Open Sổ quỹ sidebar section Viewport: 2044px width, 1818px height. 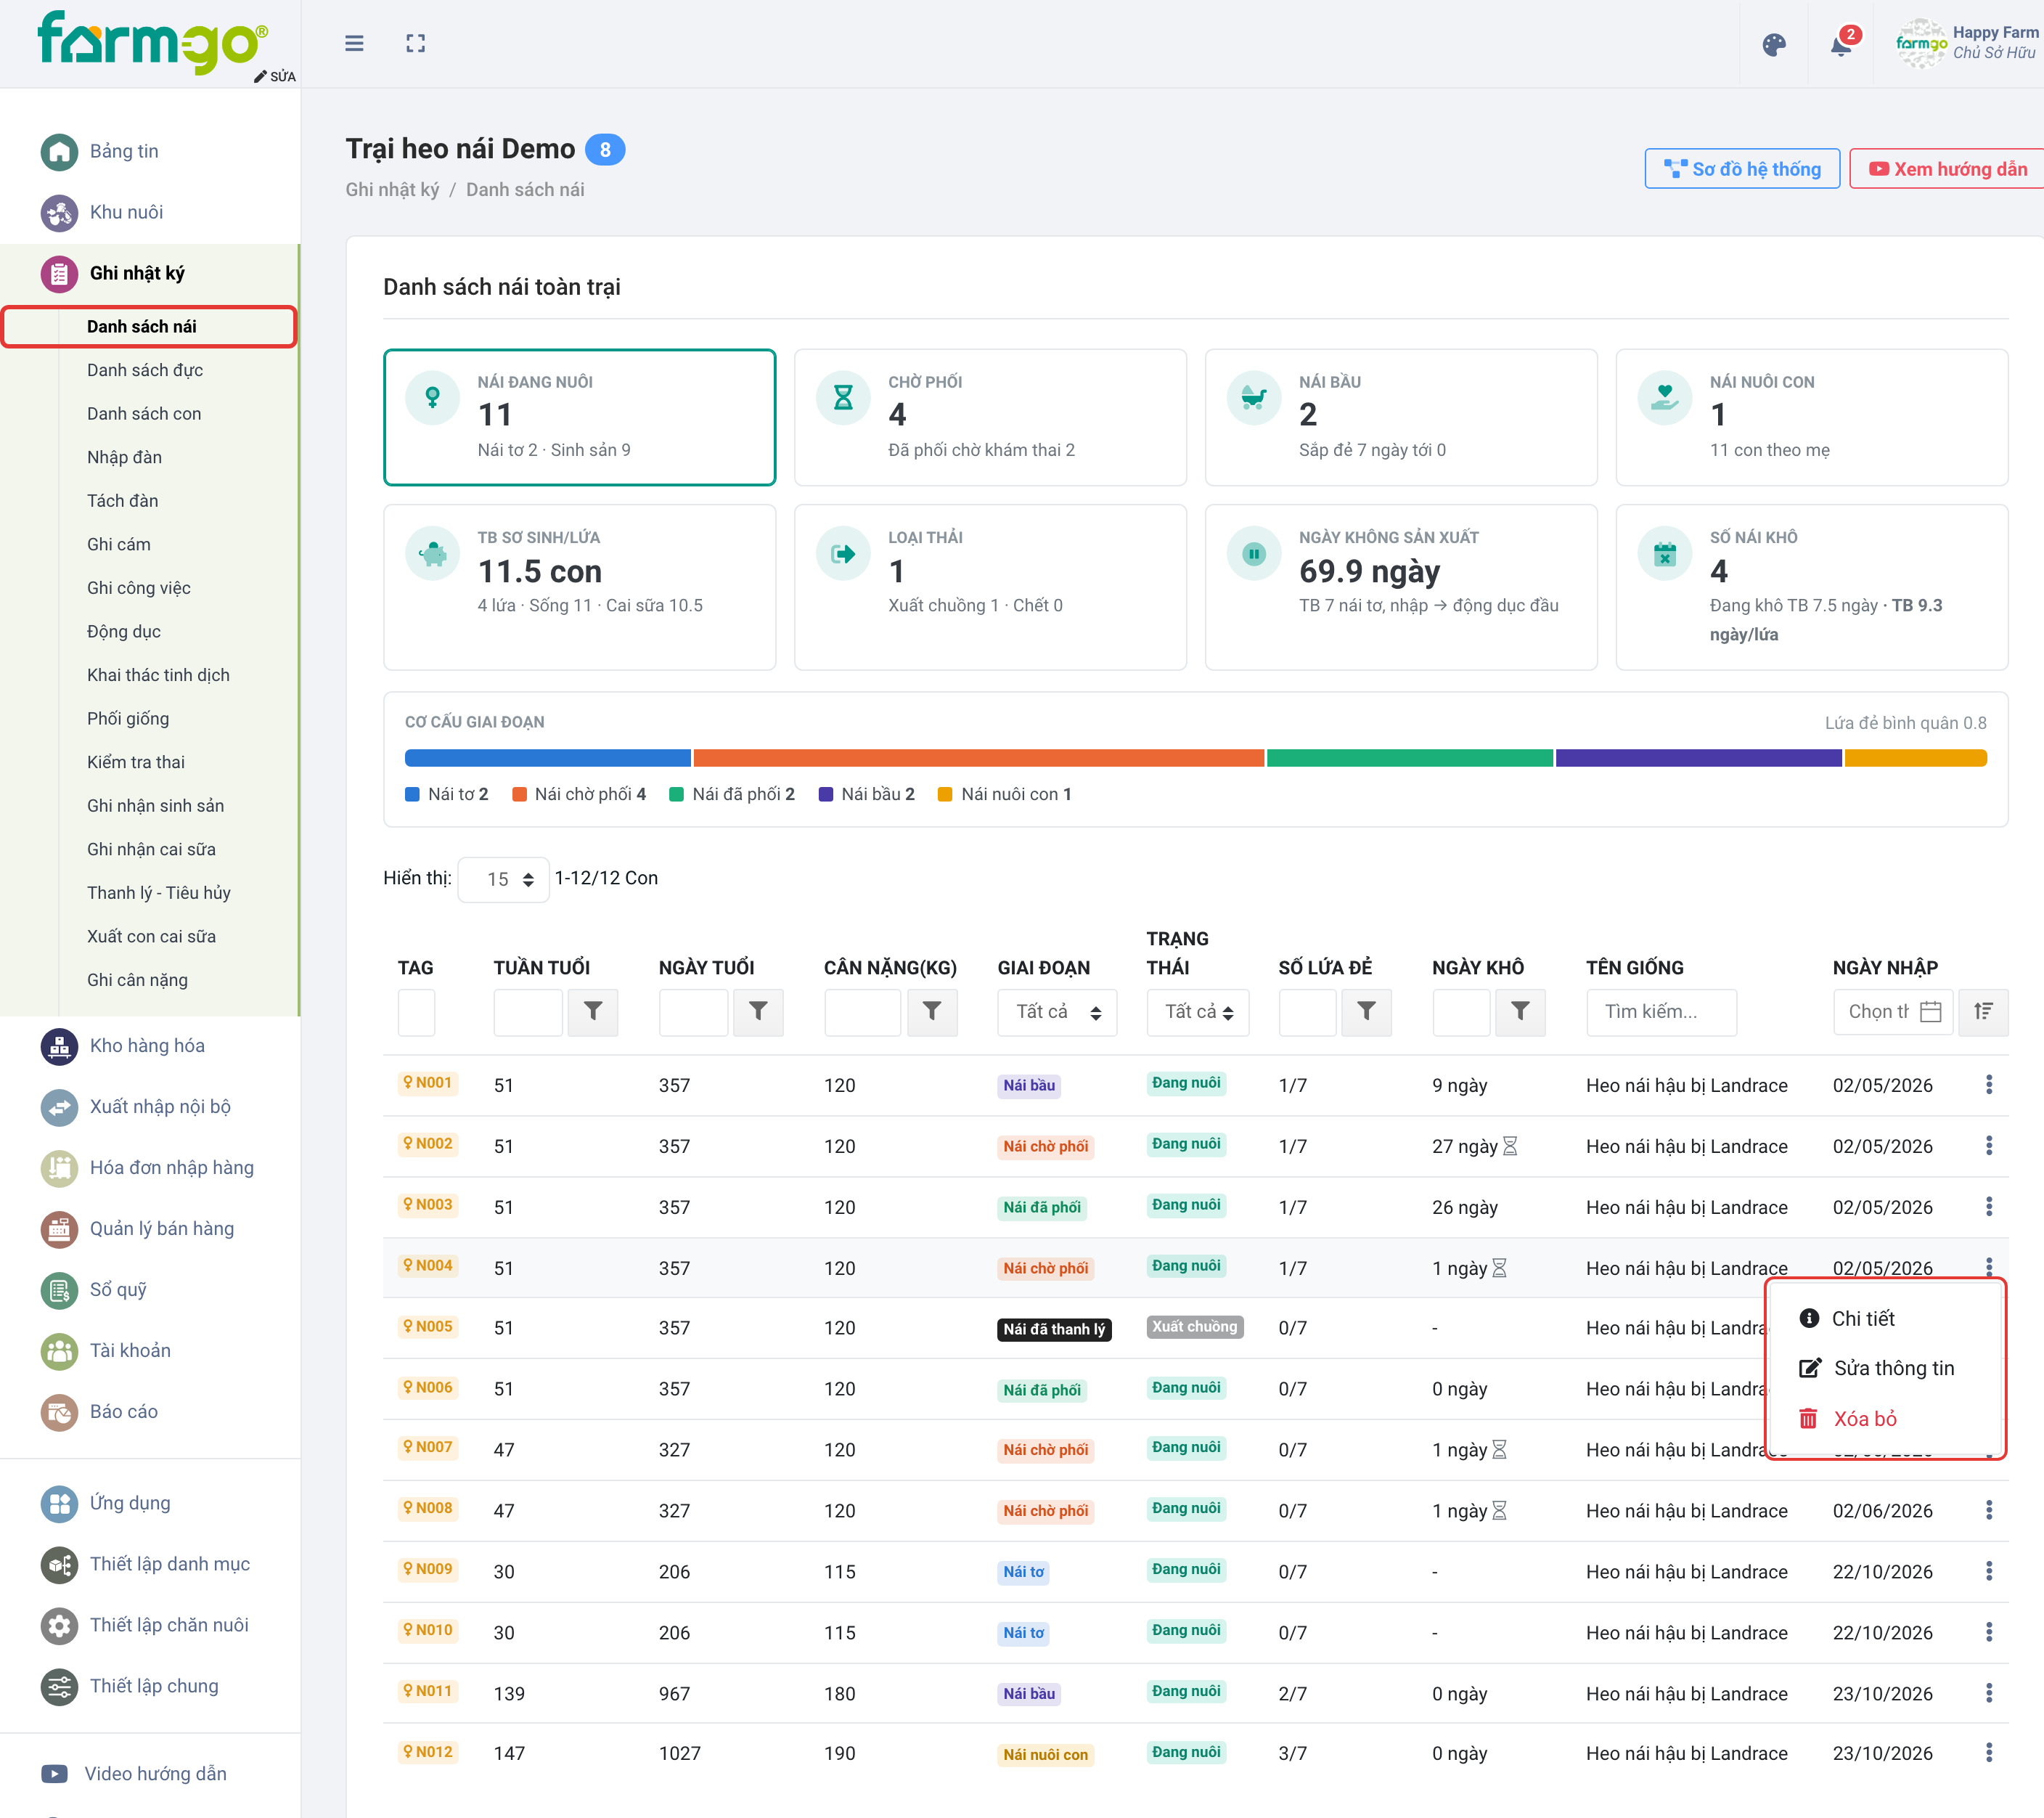click(x=118, y=1289)
